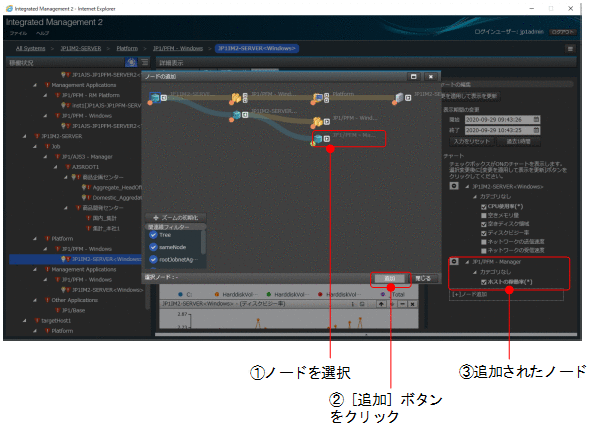Click the expand button beside the root cube node

(164, 98)
